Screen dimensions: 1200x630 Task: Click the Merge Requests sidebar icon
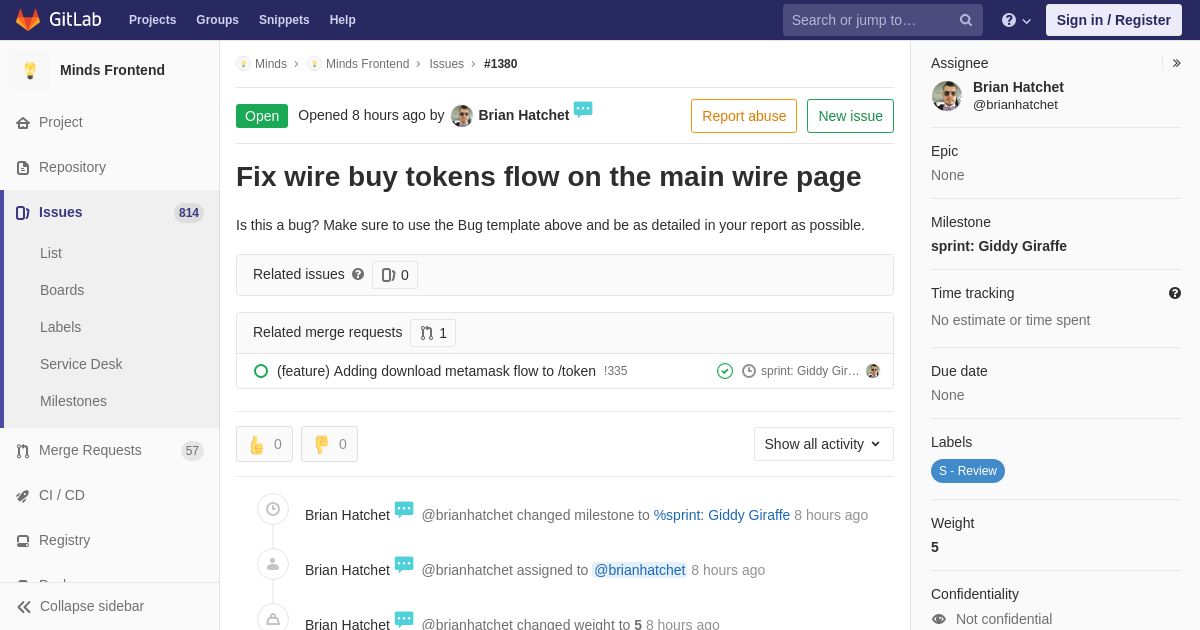pyautogui.click(x=23, y=451)
